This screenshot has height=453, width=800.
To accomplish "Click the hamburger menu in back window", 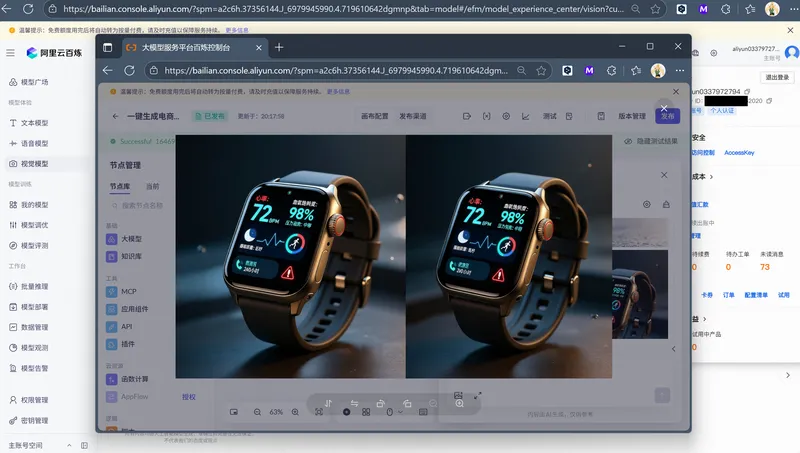I will [x=10, y=53].
